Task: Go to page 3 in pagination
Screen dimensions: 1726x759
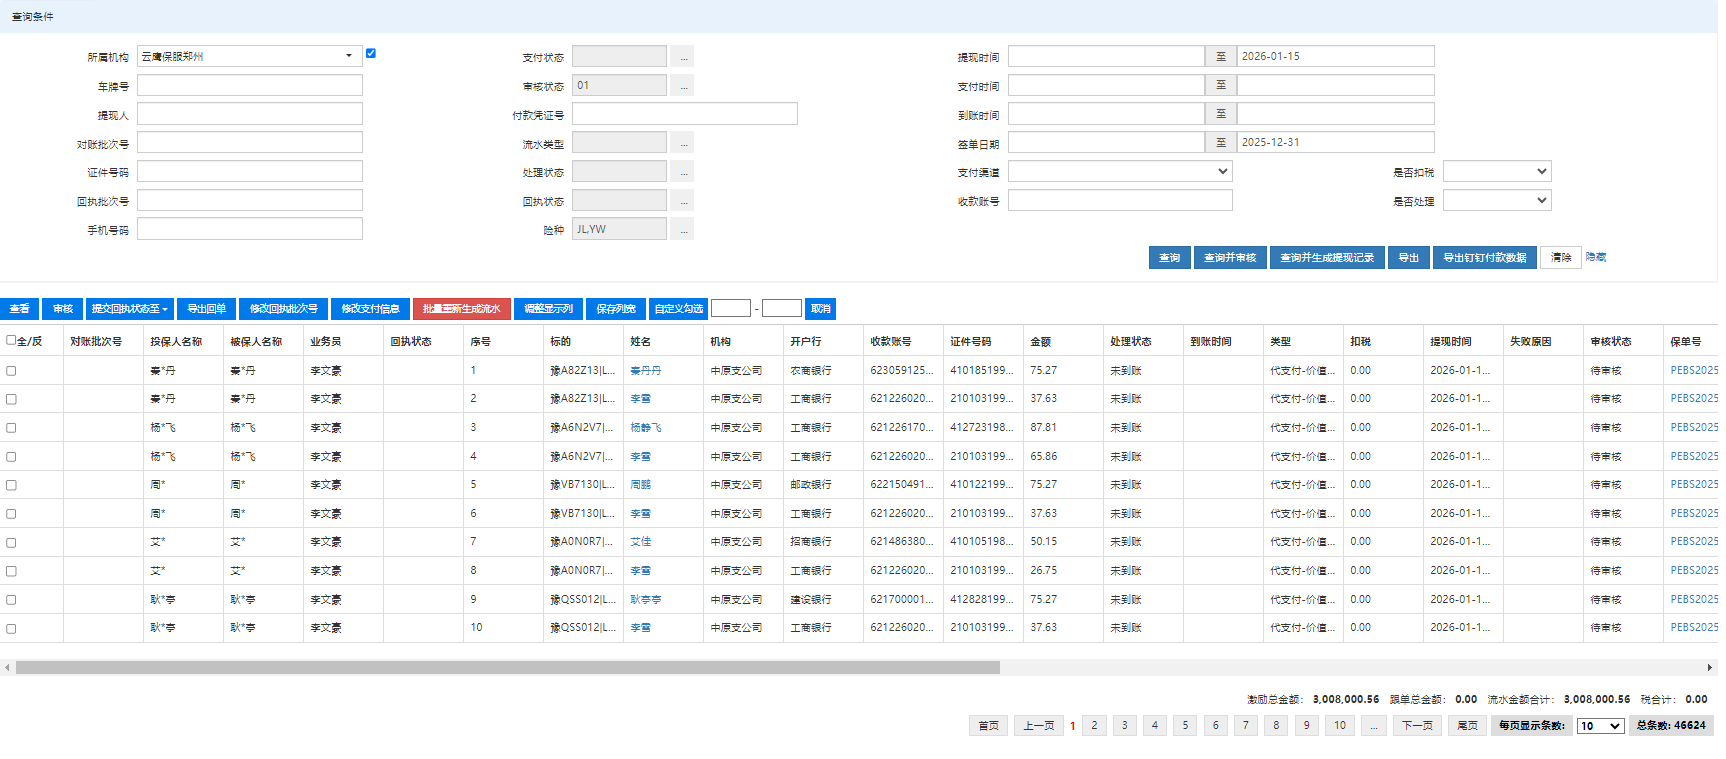Action: (1124, 726)
